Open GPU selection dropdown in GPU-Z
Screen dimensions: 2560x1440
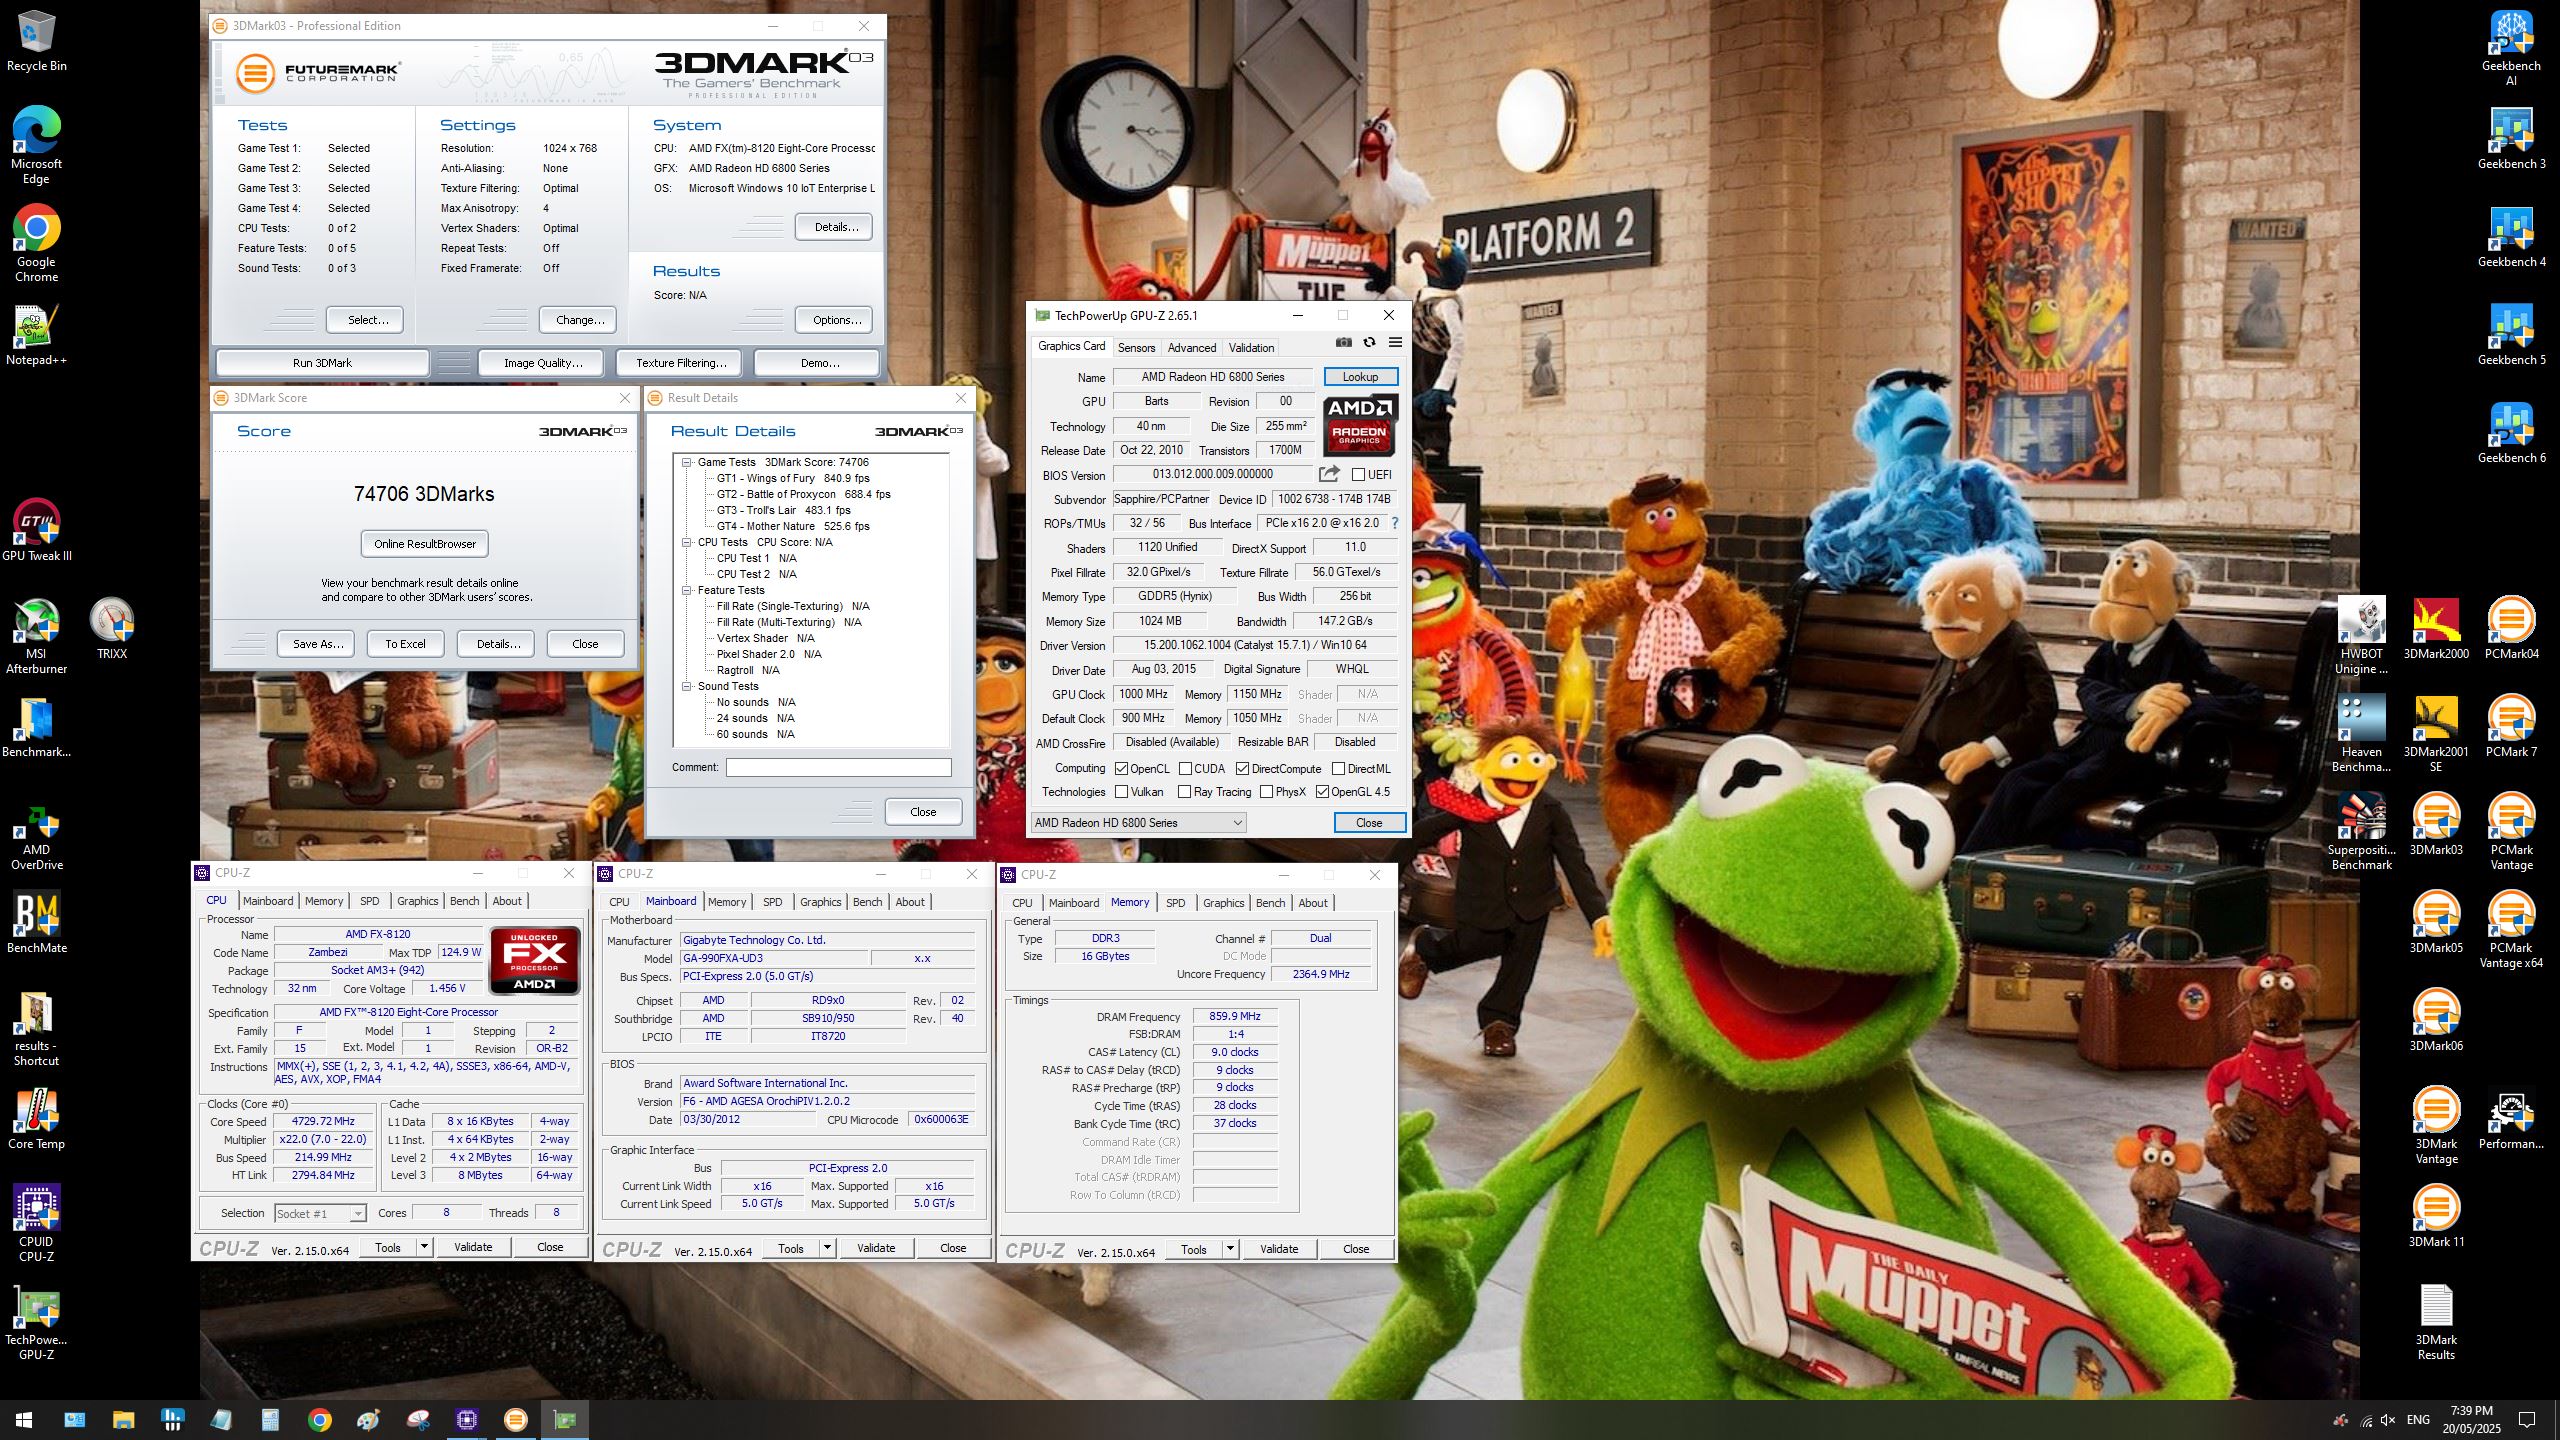[1138, 823]
